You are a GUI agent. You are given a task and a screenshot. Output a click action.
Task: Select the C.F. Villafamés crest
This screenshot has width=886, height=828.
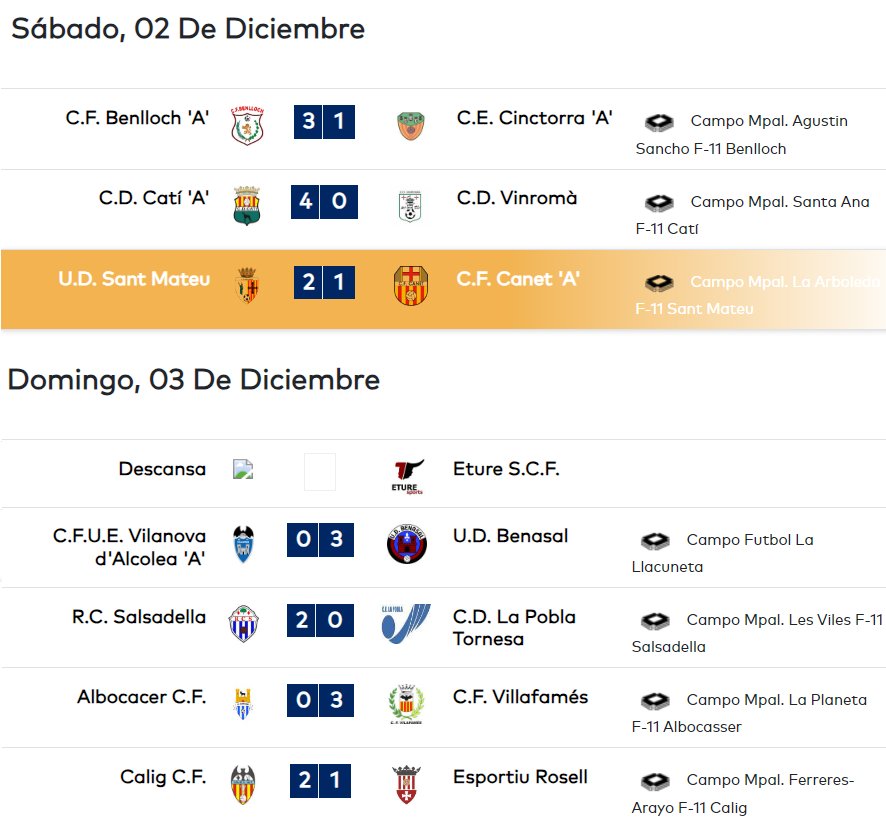tap(406, 704)
